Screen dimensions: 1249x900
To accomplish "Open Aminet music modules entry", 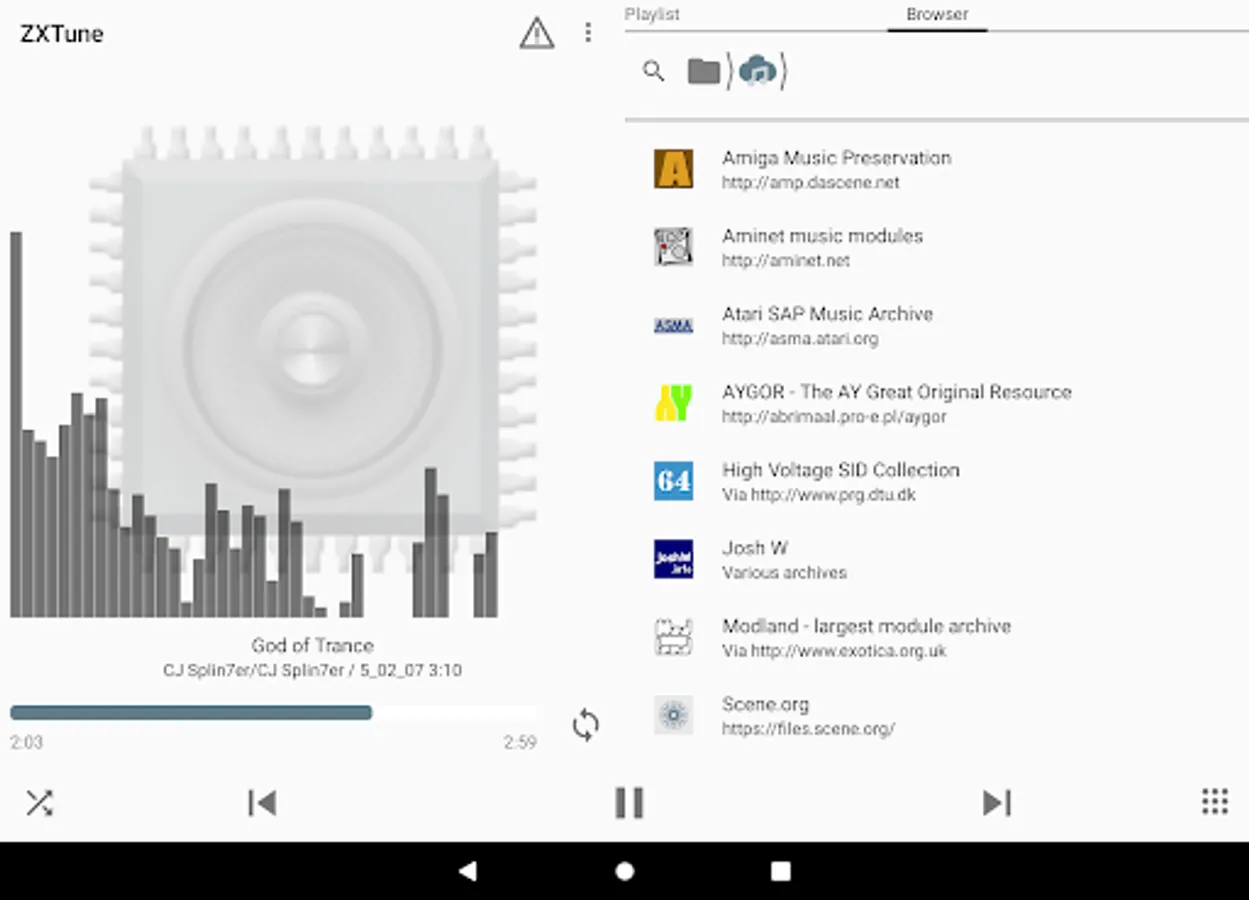I will (937, 247).
